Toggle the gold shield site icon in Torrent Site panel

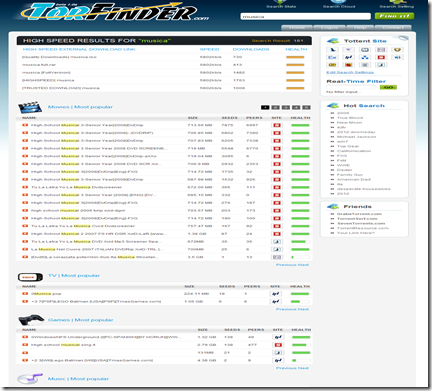point(397,50)
